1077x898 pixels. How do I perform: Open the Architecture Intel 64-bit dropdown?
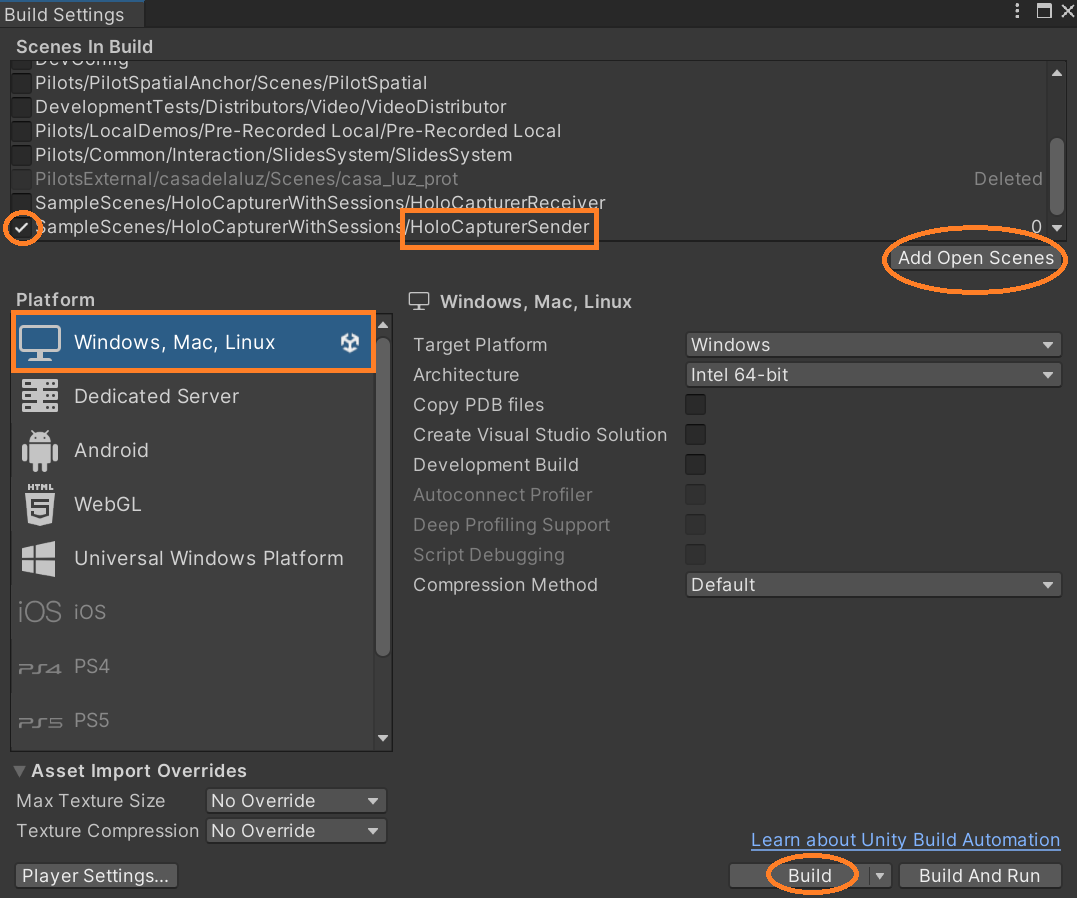(873, 375)
